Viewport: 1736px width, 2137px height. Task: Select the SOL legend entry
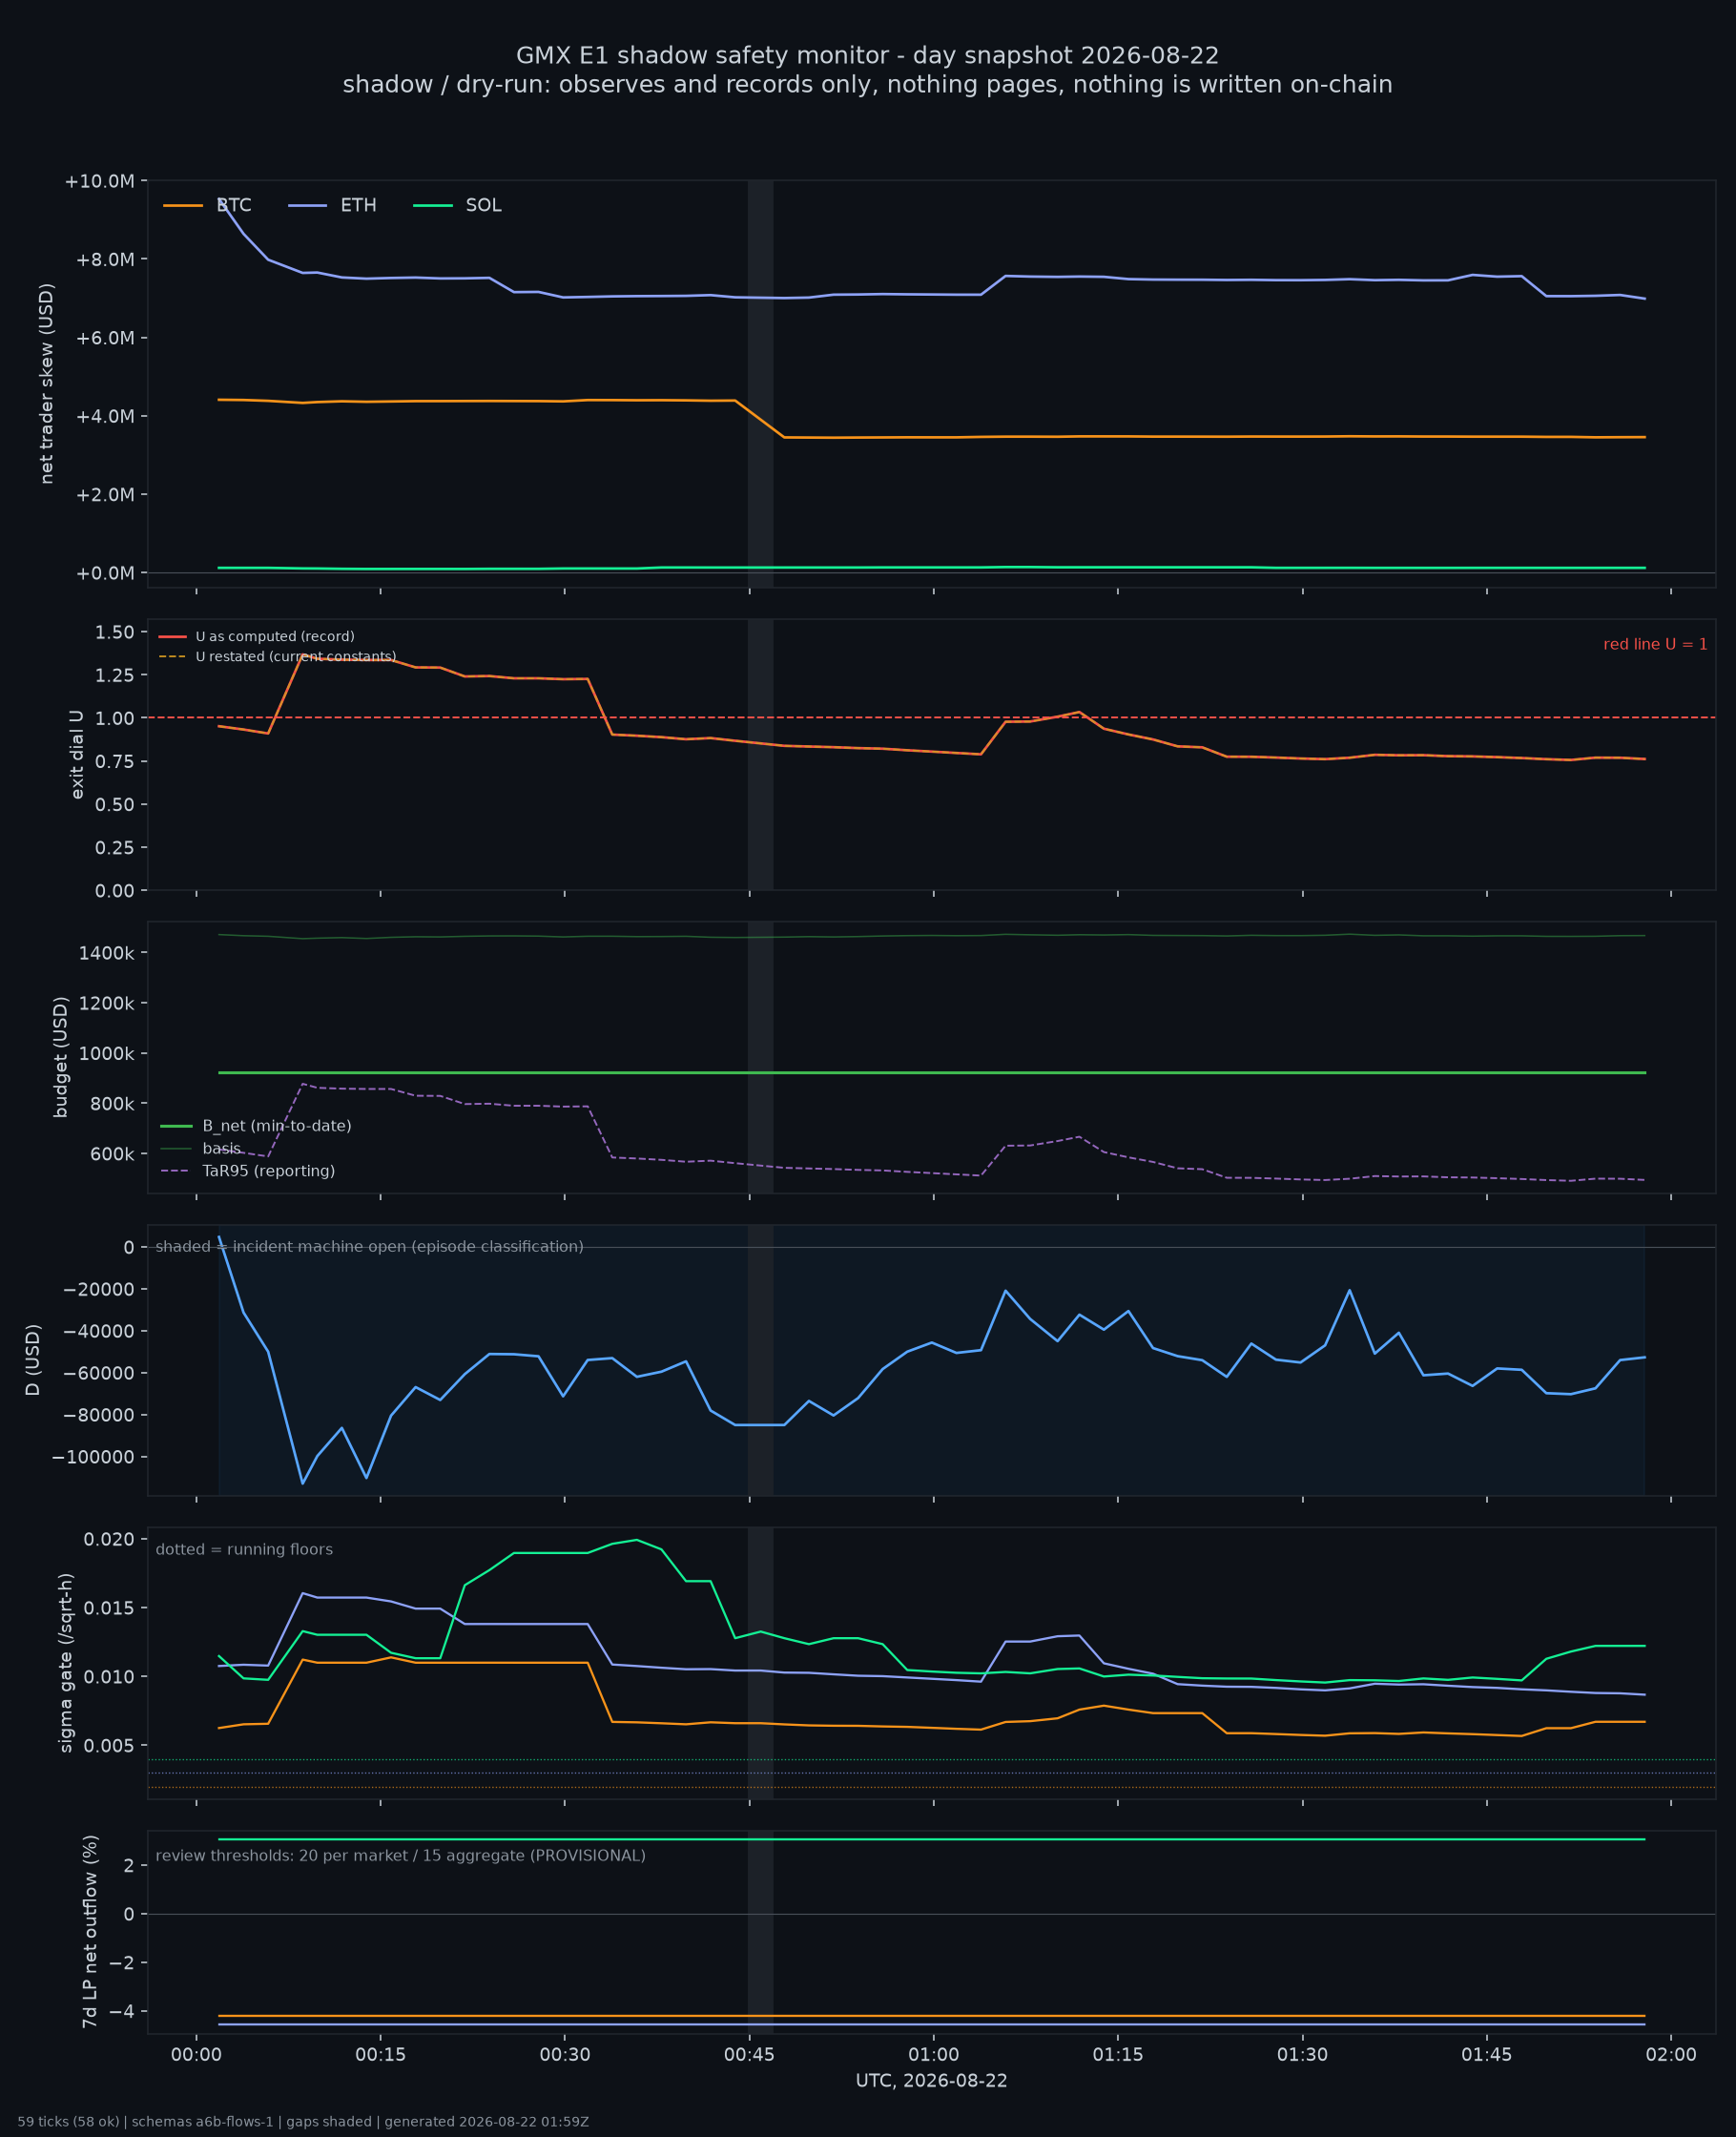458,205
